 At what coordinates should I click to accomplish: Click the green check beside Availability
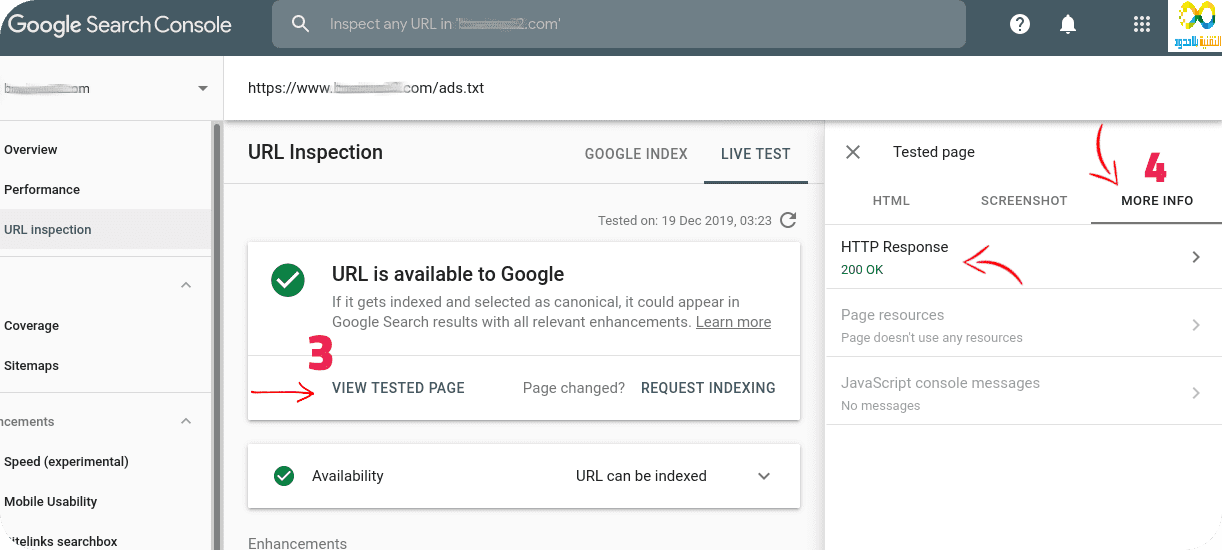coord(283,476)
